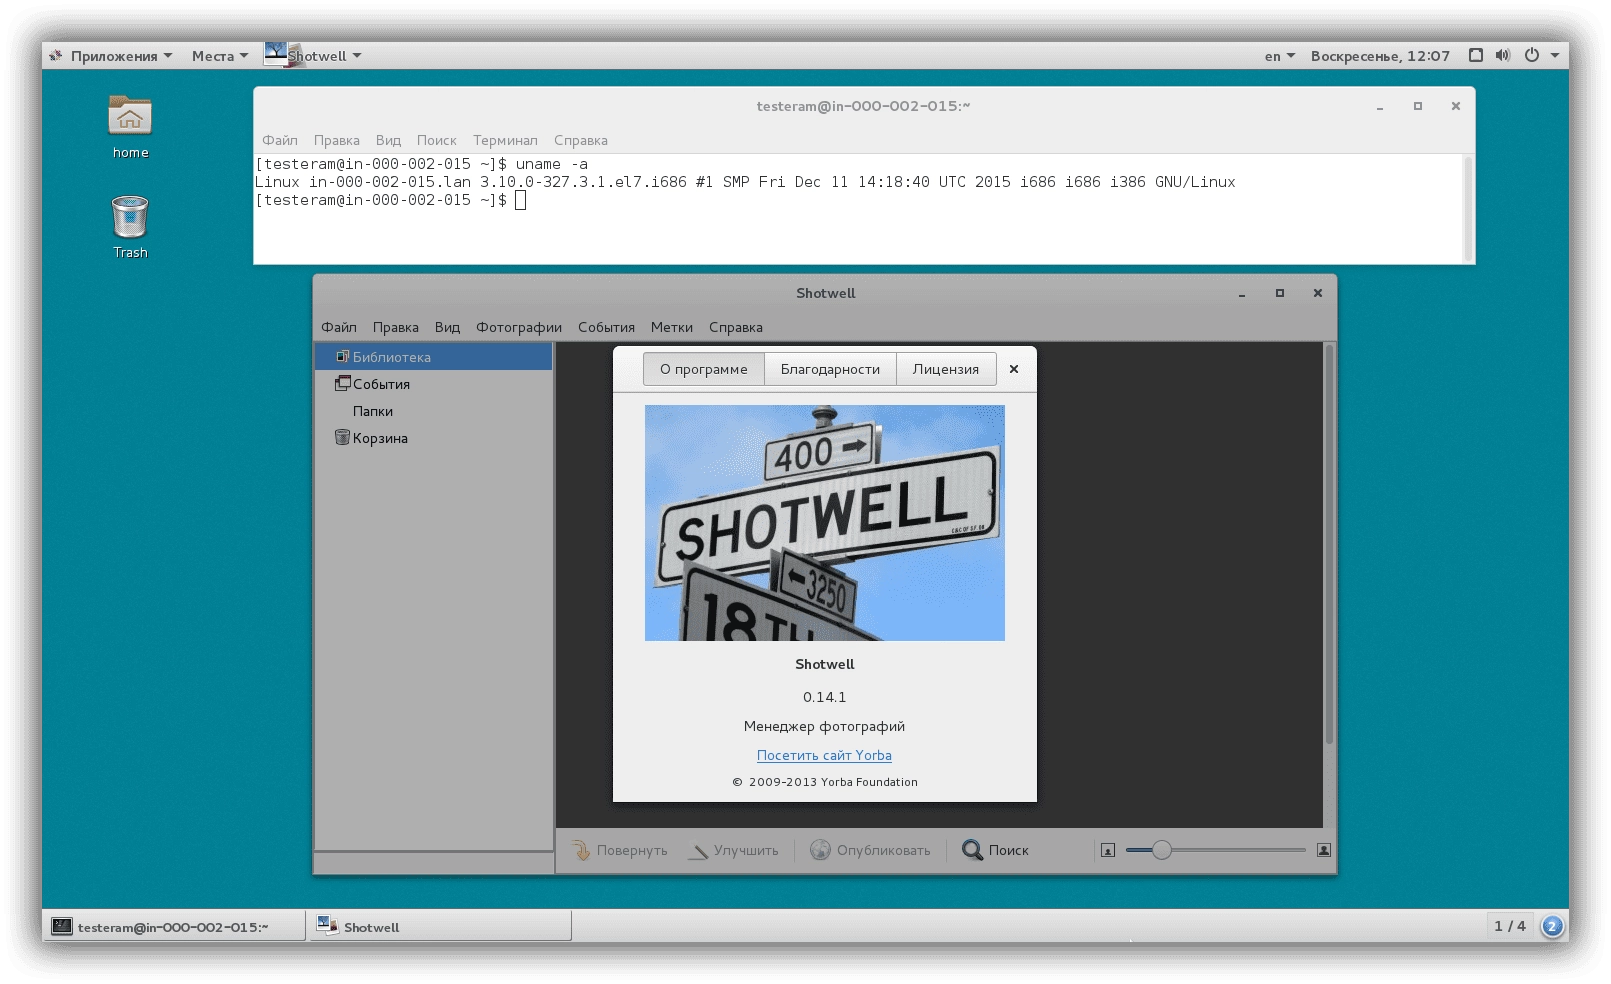Click the События events icon in sidebar

[x=342, y=383]
